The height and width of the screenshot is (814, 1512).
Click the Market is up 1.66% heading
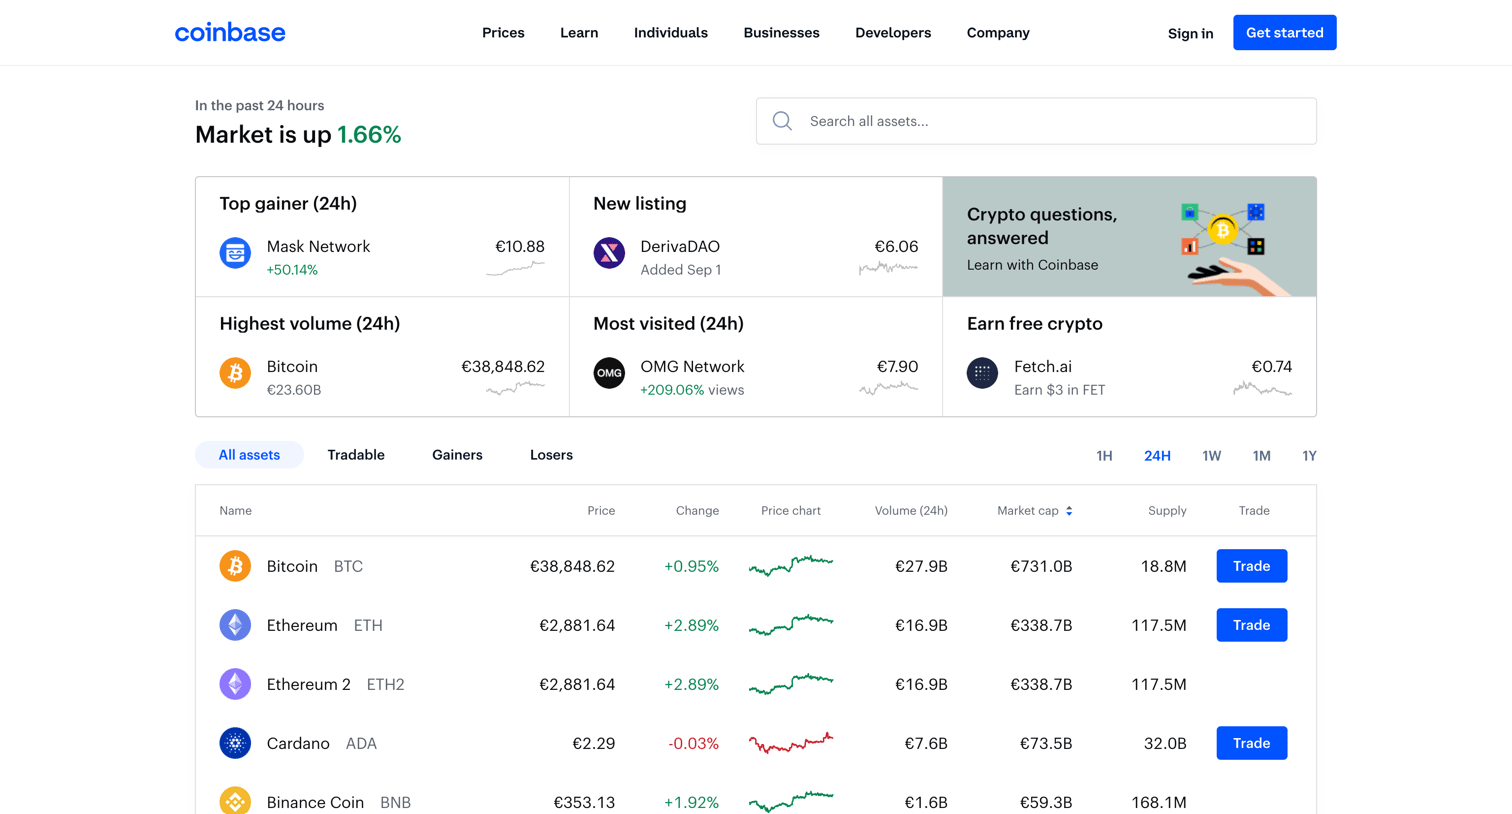coord(298,135)
